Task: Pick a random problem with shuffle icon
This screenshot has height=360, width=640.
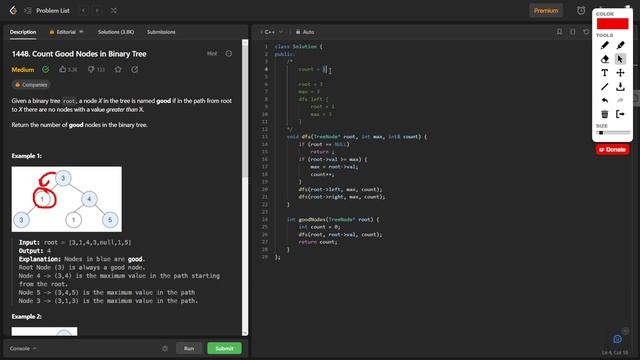Action: 113,11
